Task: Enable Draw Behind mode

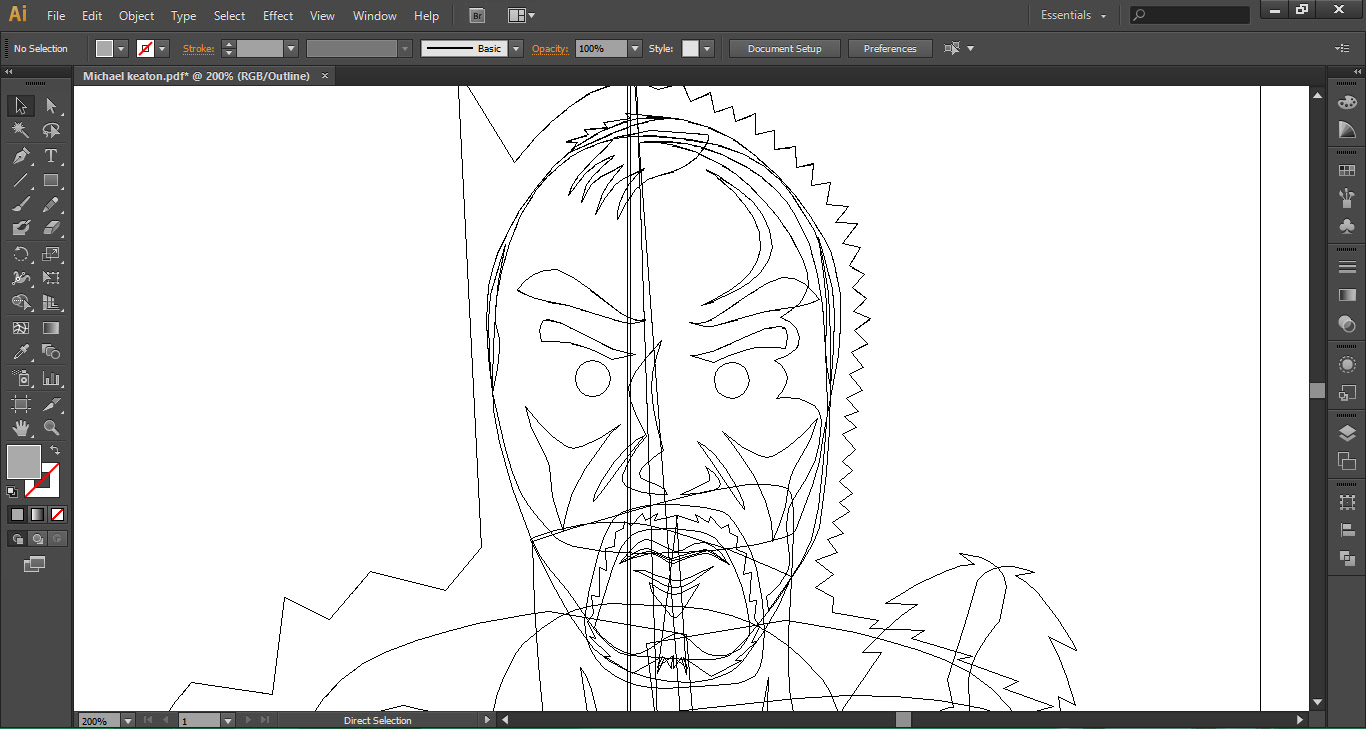Action: pyautogui.click(x=37, y=539)
